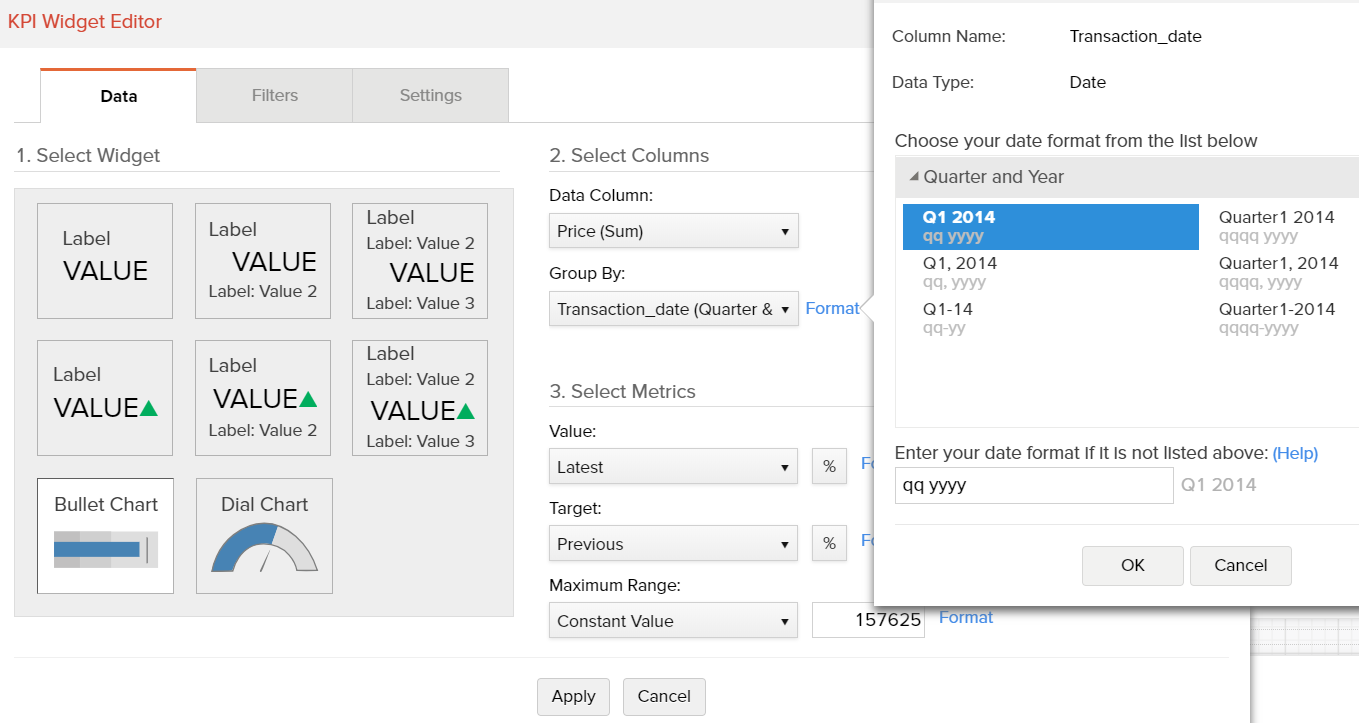Viewport: 1359px width, 723px height.
Task: Select the three-value widget with green trend arrow
Action: click(x=420, y=396)
